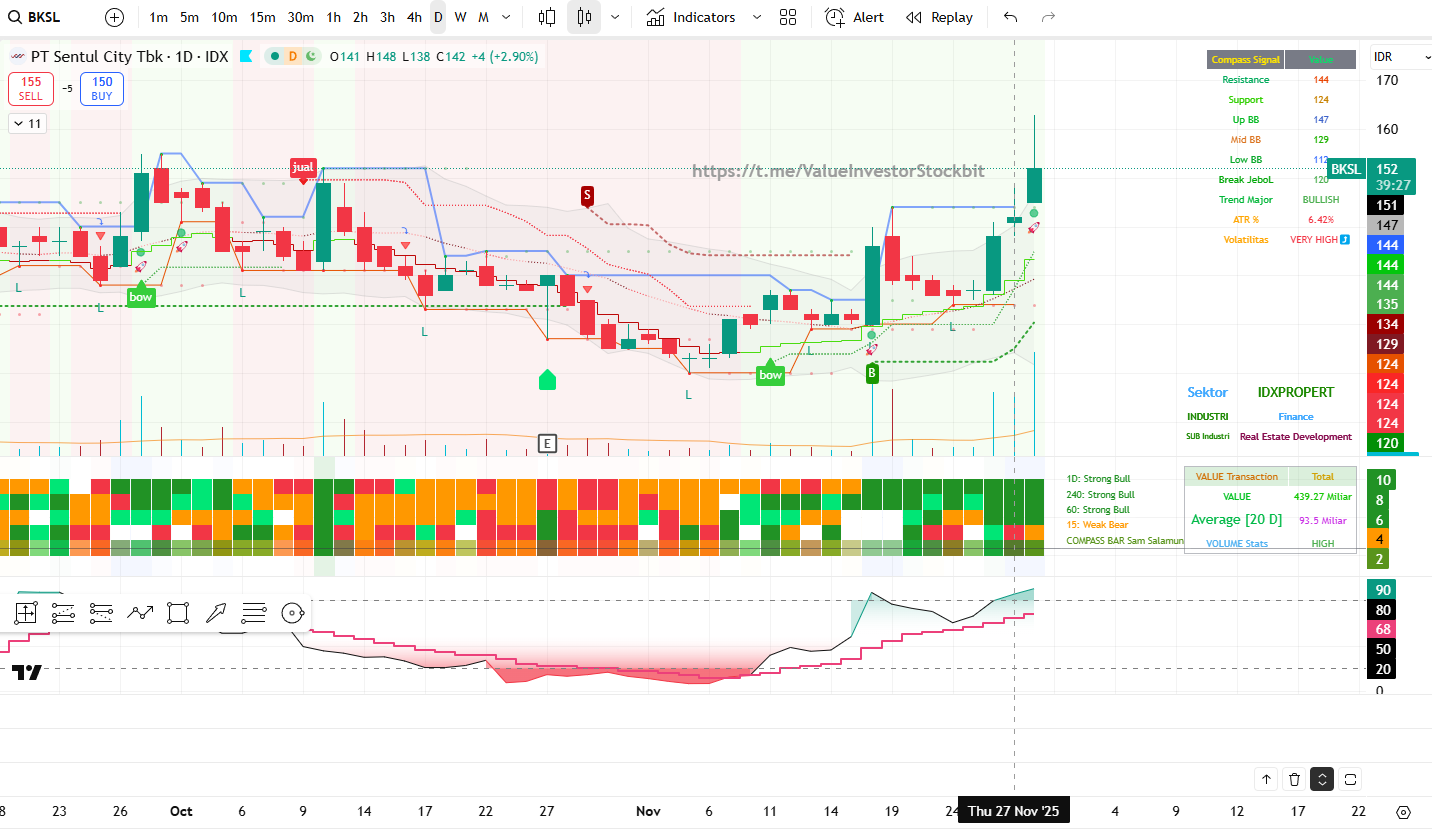This screenshot has height=829, width=1432.
Task: Click the Trend Major BULLISH value
Action: tap(1321, 200)
